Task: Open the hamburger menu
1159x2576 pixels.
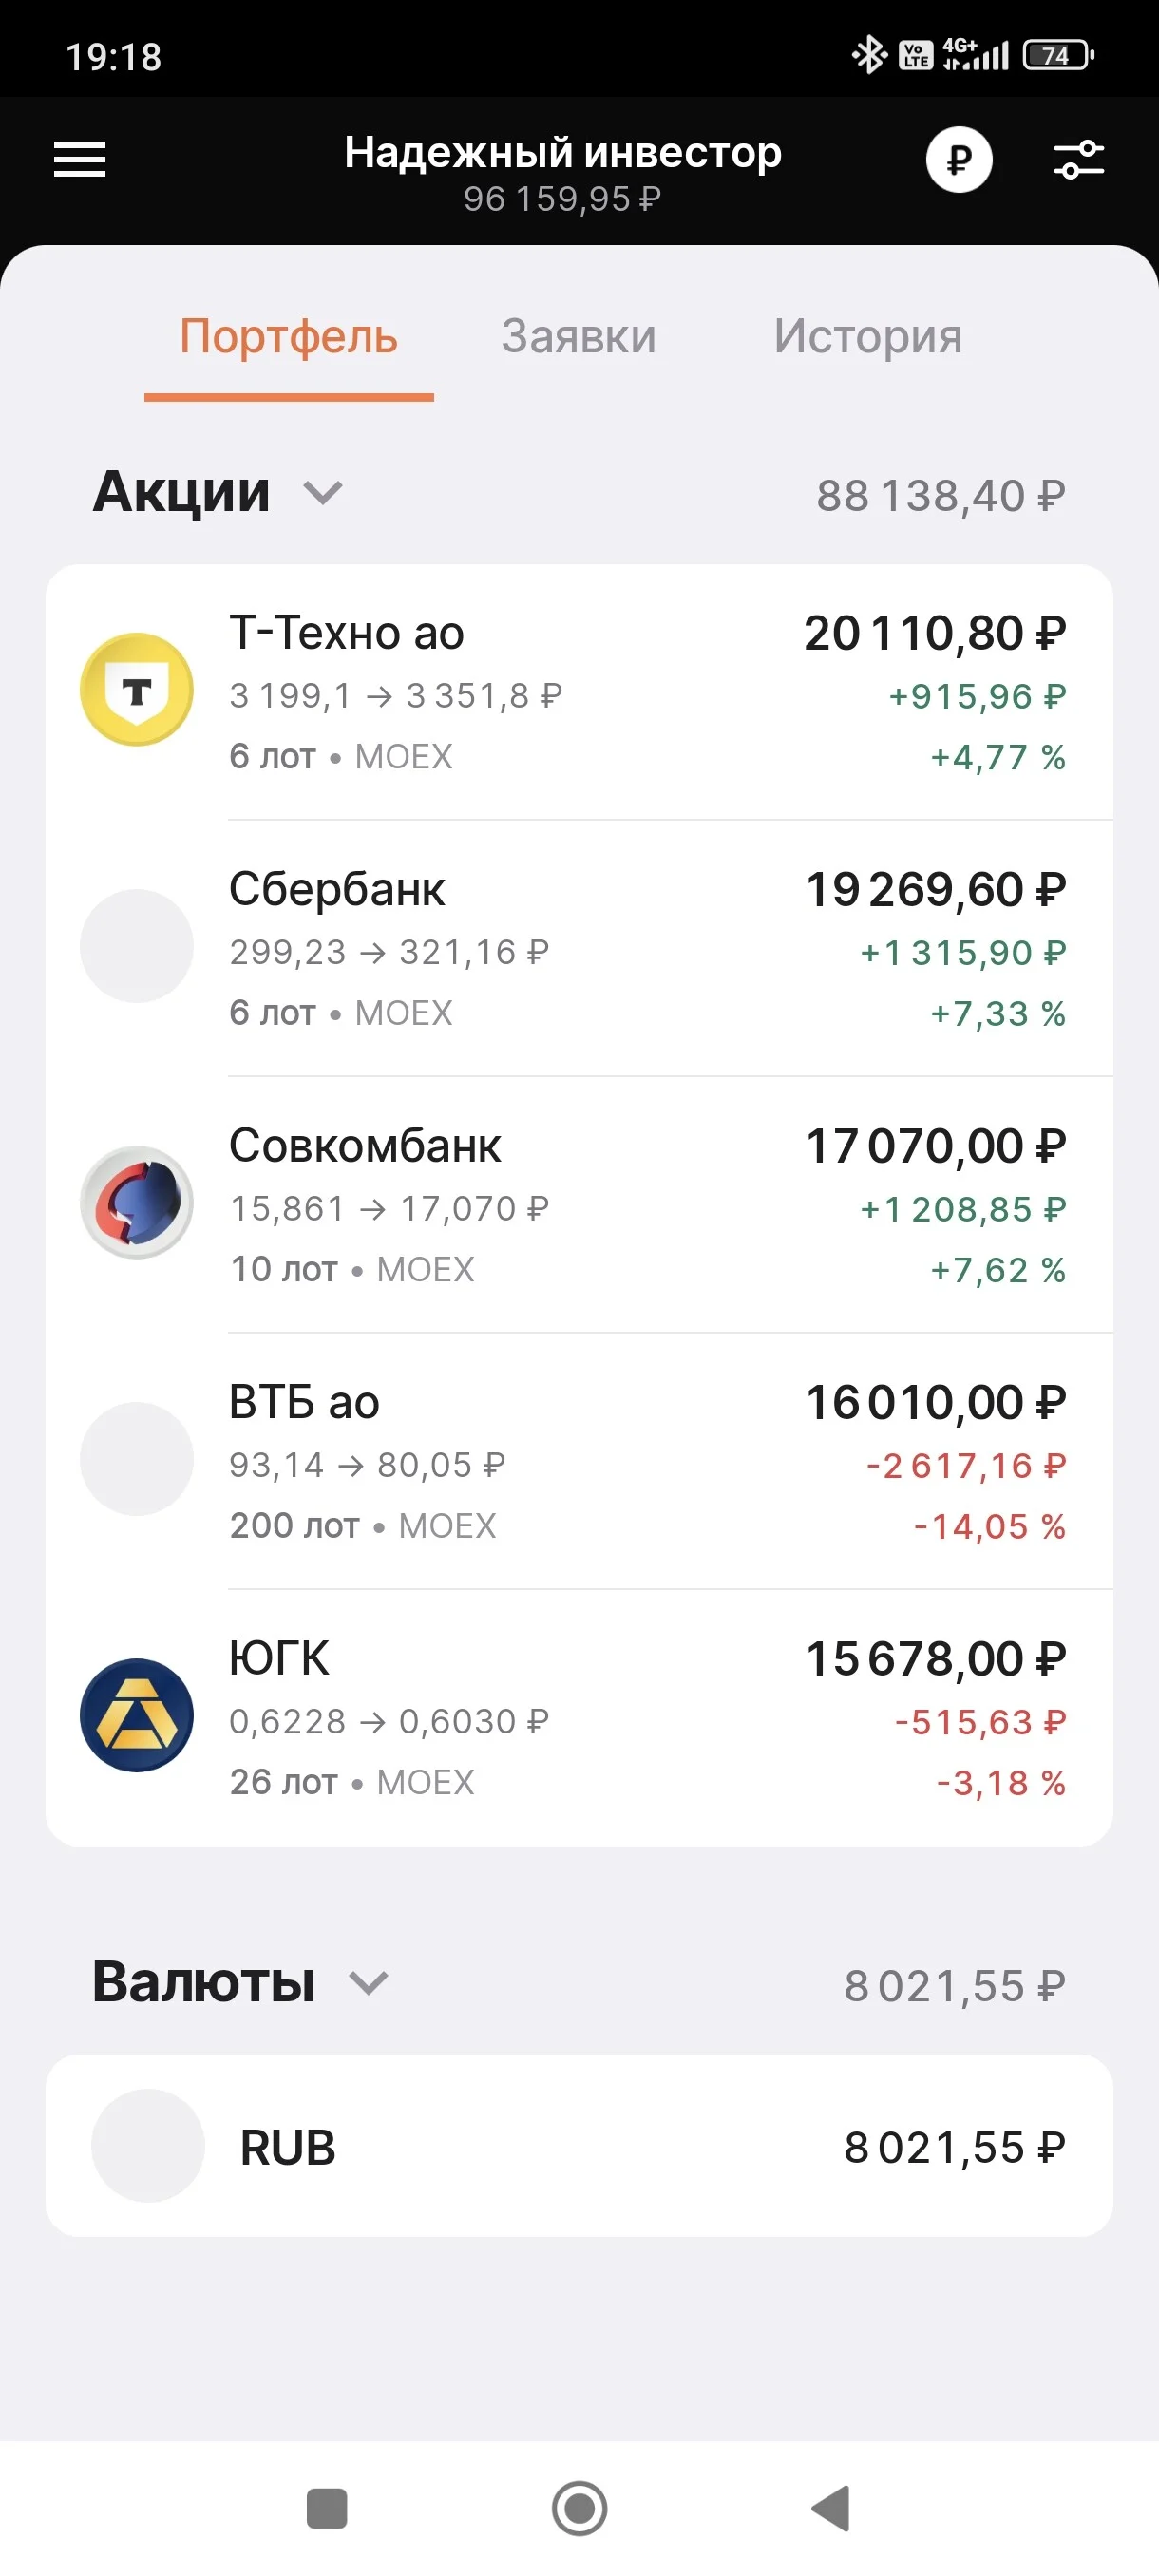Action: click(x=79, y=159)
